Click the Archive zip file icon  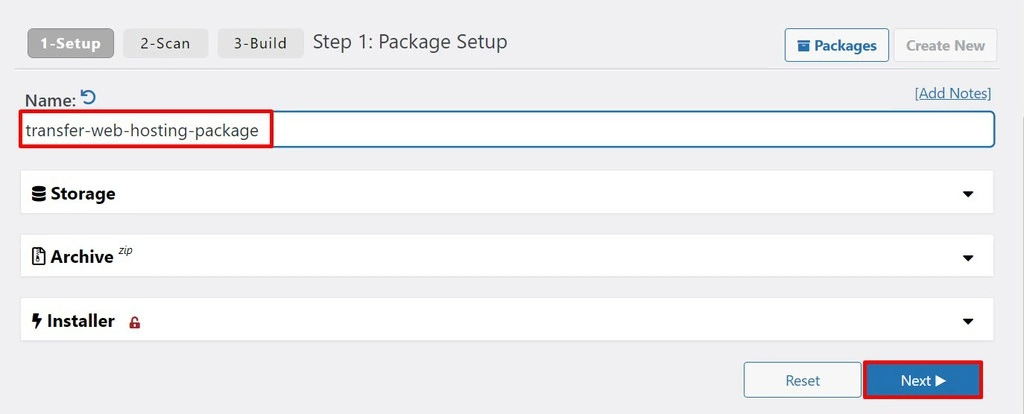pyautogui.click(x=39, y=257)
